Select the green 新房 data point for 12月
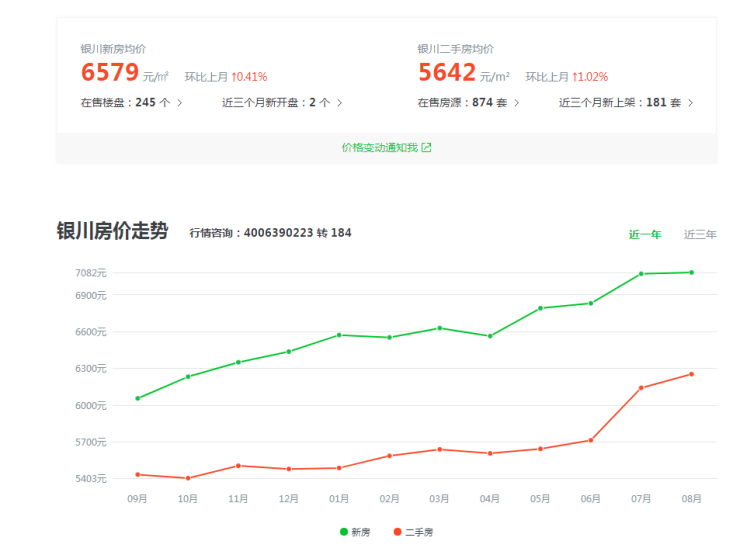740x555 pixels. (x=289, y=352)
